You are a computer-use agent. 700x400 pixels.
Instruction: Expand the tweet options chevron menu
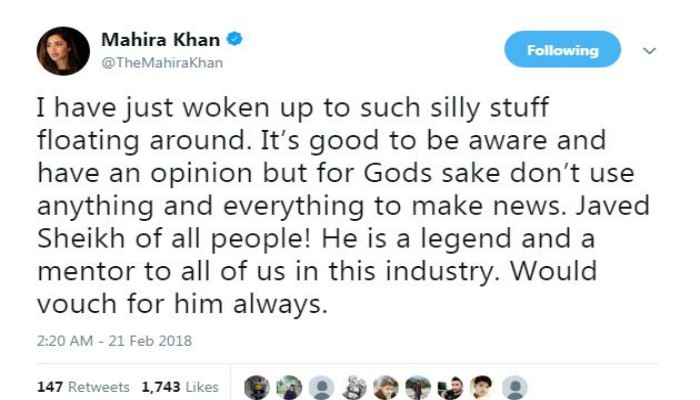point(649,50)
